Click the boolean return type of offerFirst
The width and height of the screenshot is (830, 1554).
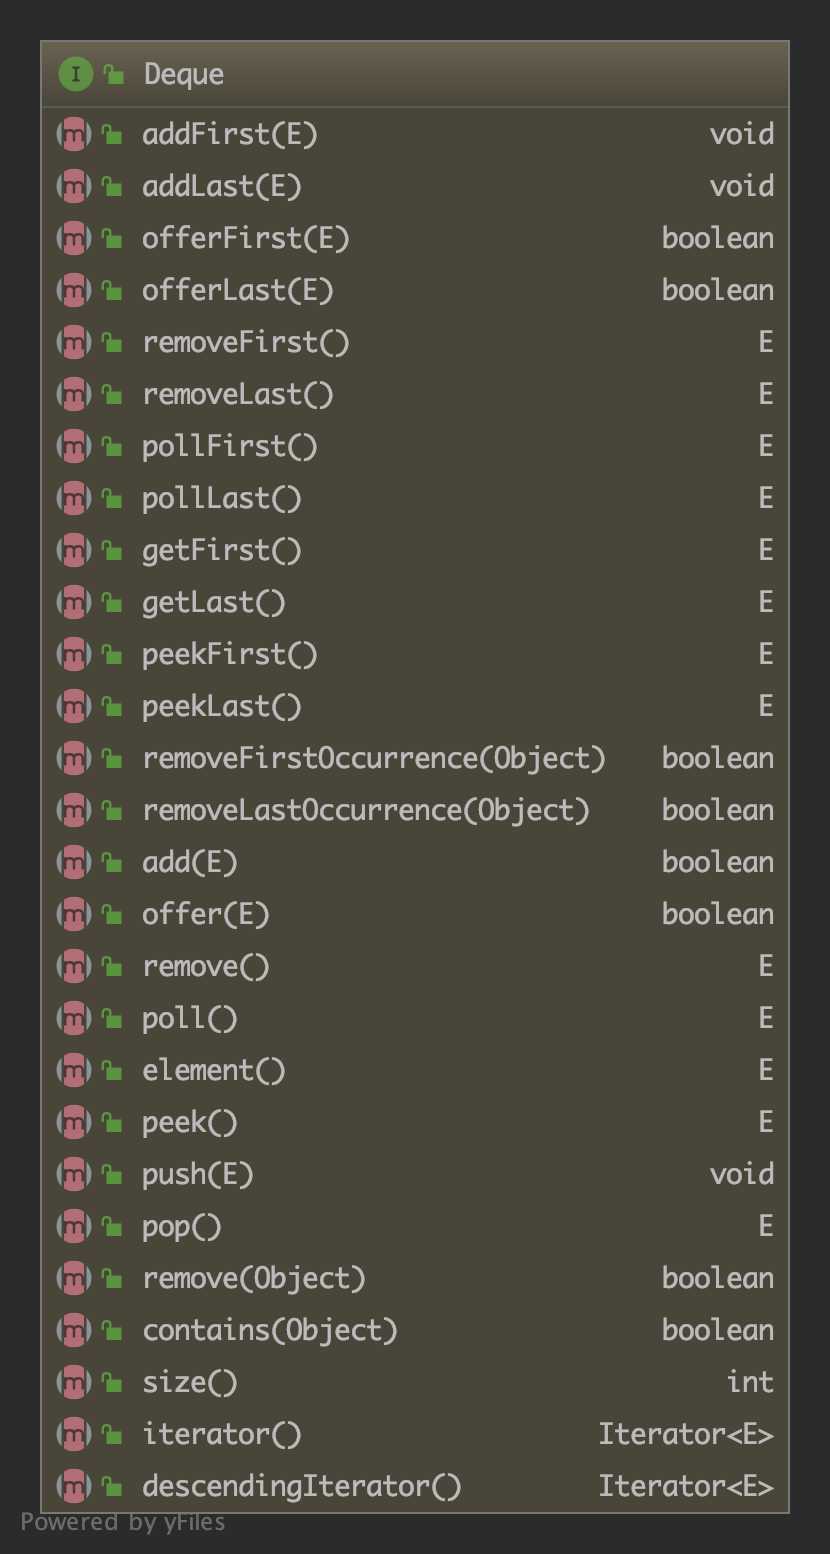click(717, 238)
